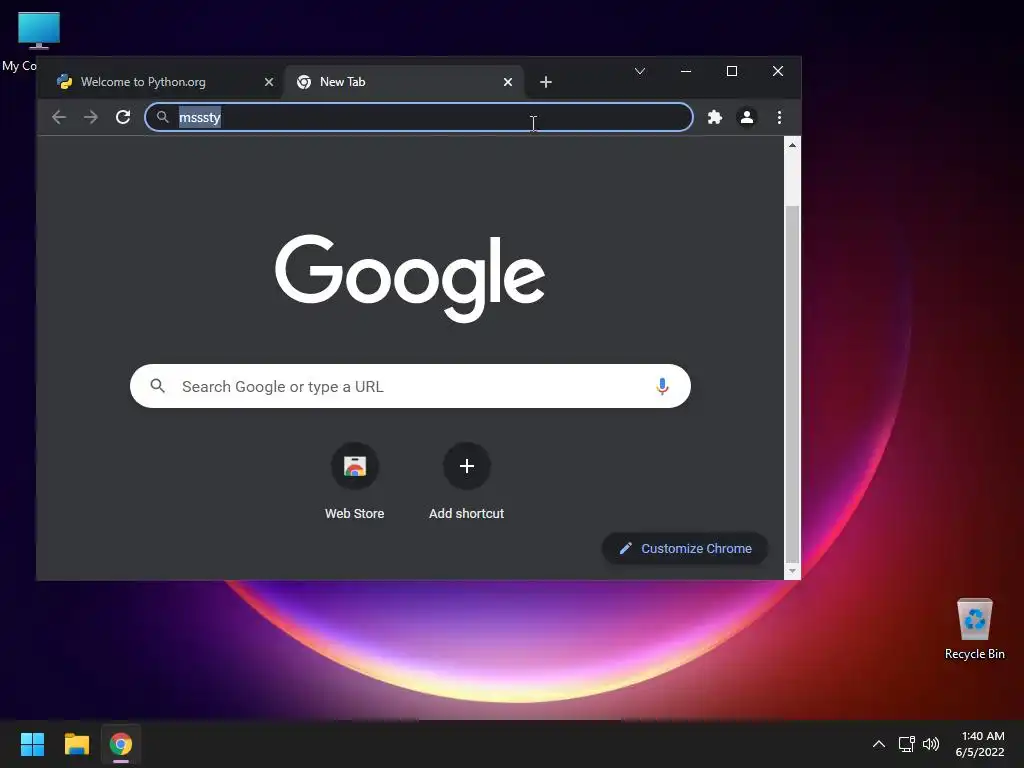Start voice search with the microphone icon
Image resolution: width=1024 pixels, height=768 pixels.
tap(662, 387)
